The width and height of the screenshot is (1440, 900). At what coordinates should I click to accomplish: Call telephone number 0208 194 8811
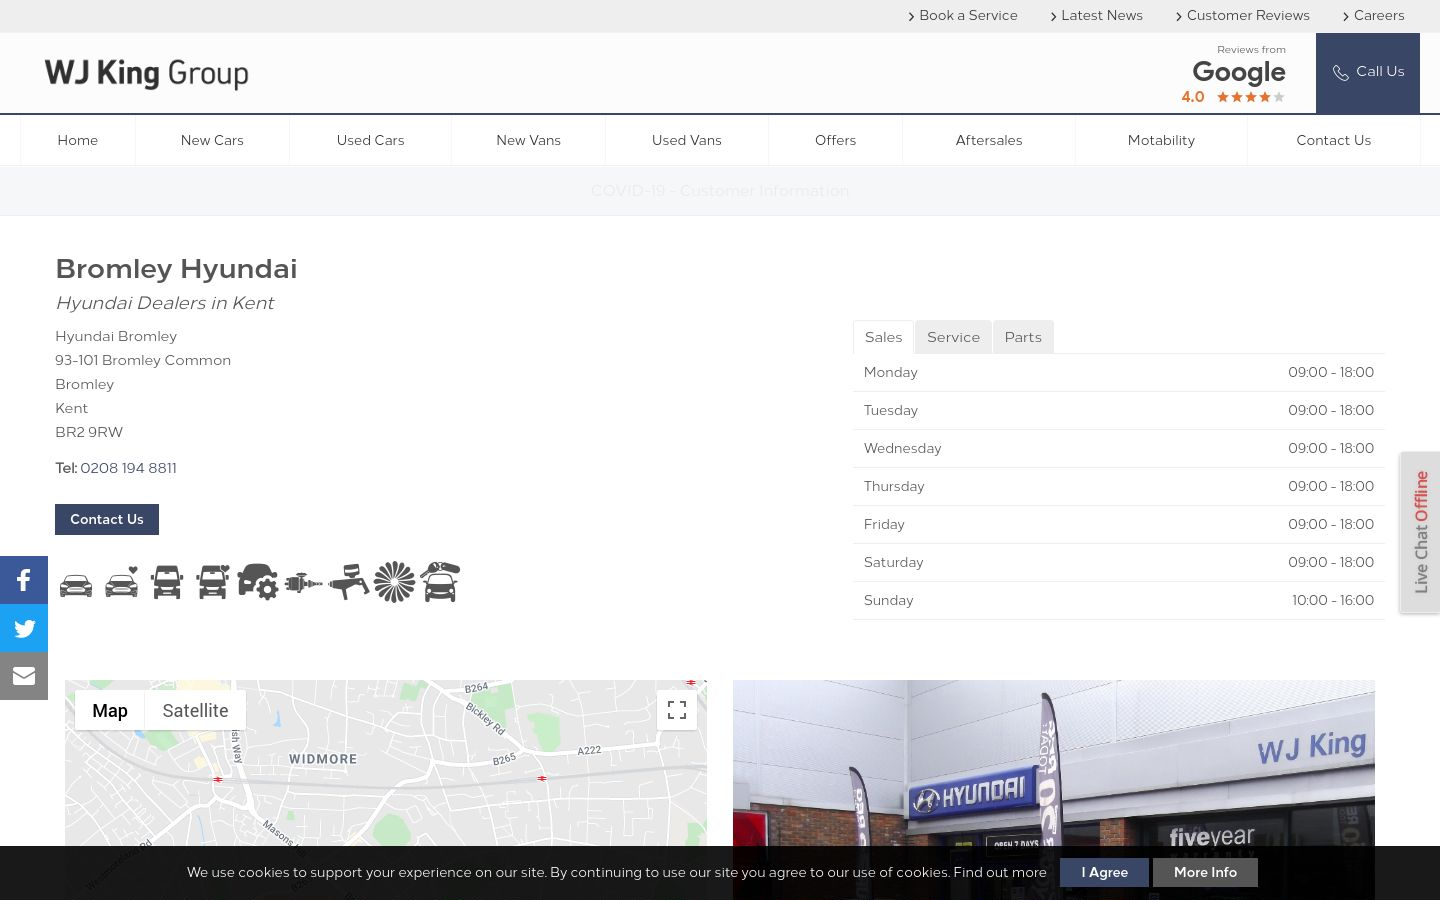(x=128, y=468)
